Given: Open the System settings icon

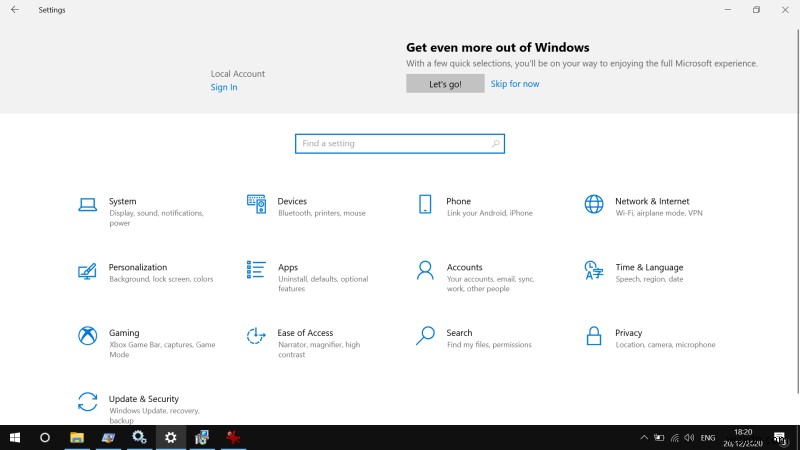Looking at the screenshot, I should [88, 204].
